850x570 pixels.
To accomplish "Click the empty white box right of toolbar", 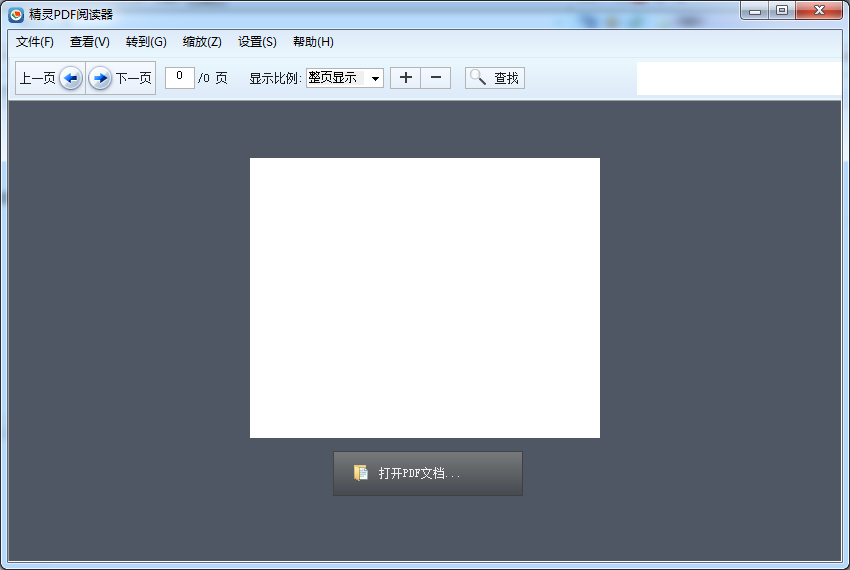I will coord(738,79).
